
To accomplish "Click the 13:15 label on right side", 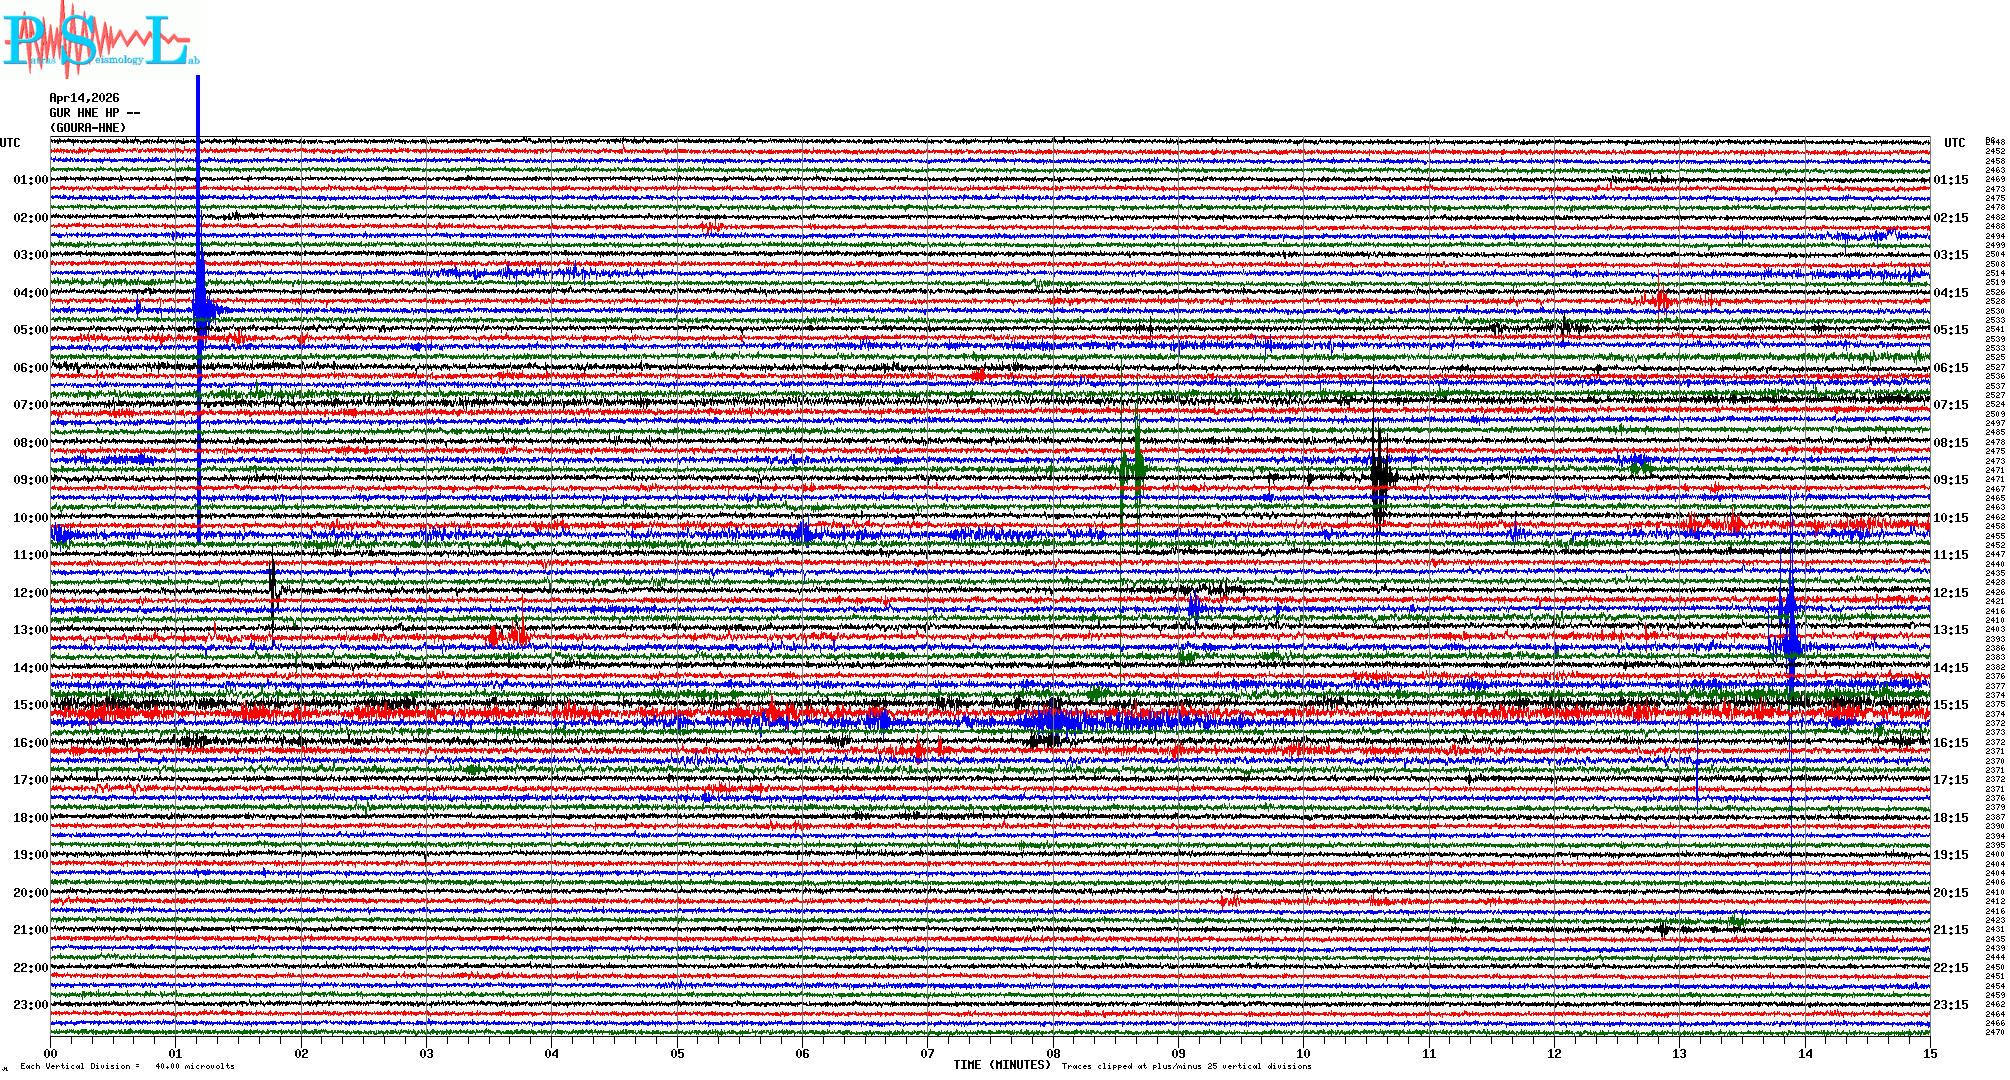I will (1950, 630).
